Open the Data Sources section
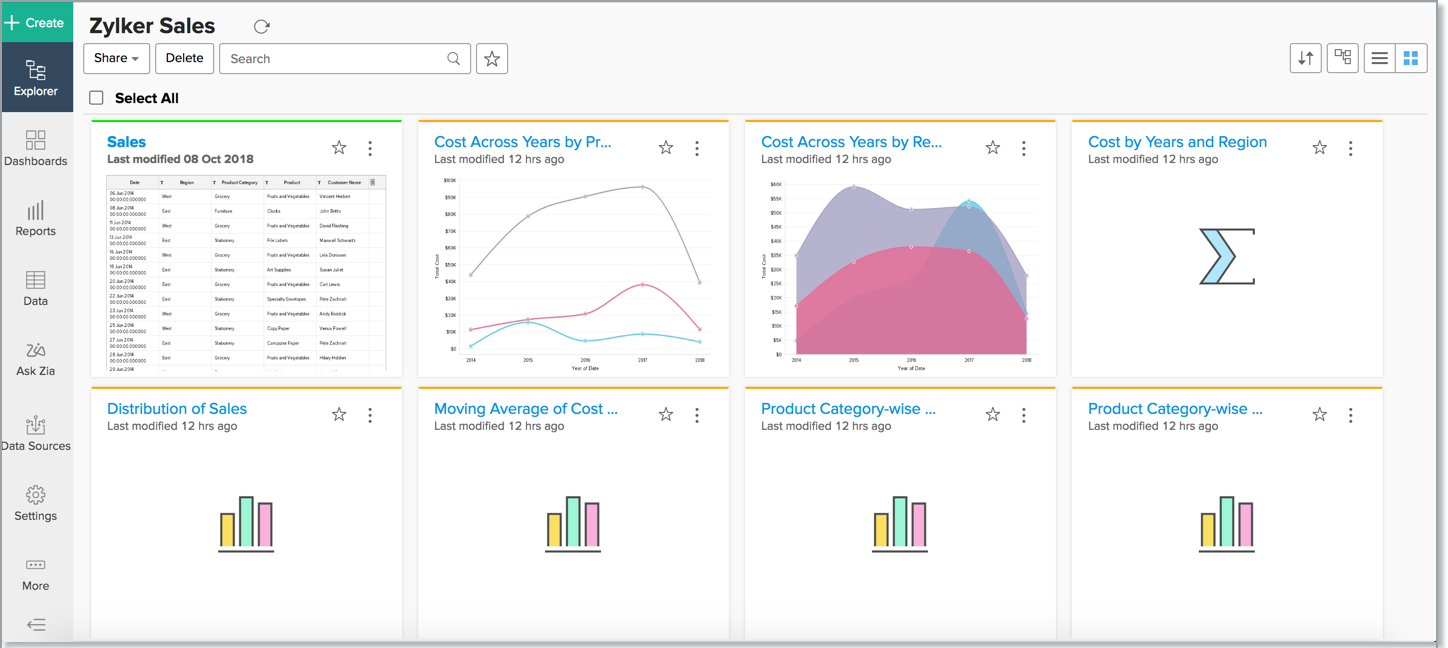 (36, 434)
